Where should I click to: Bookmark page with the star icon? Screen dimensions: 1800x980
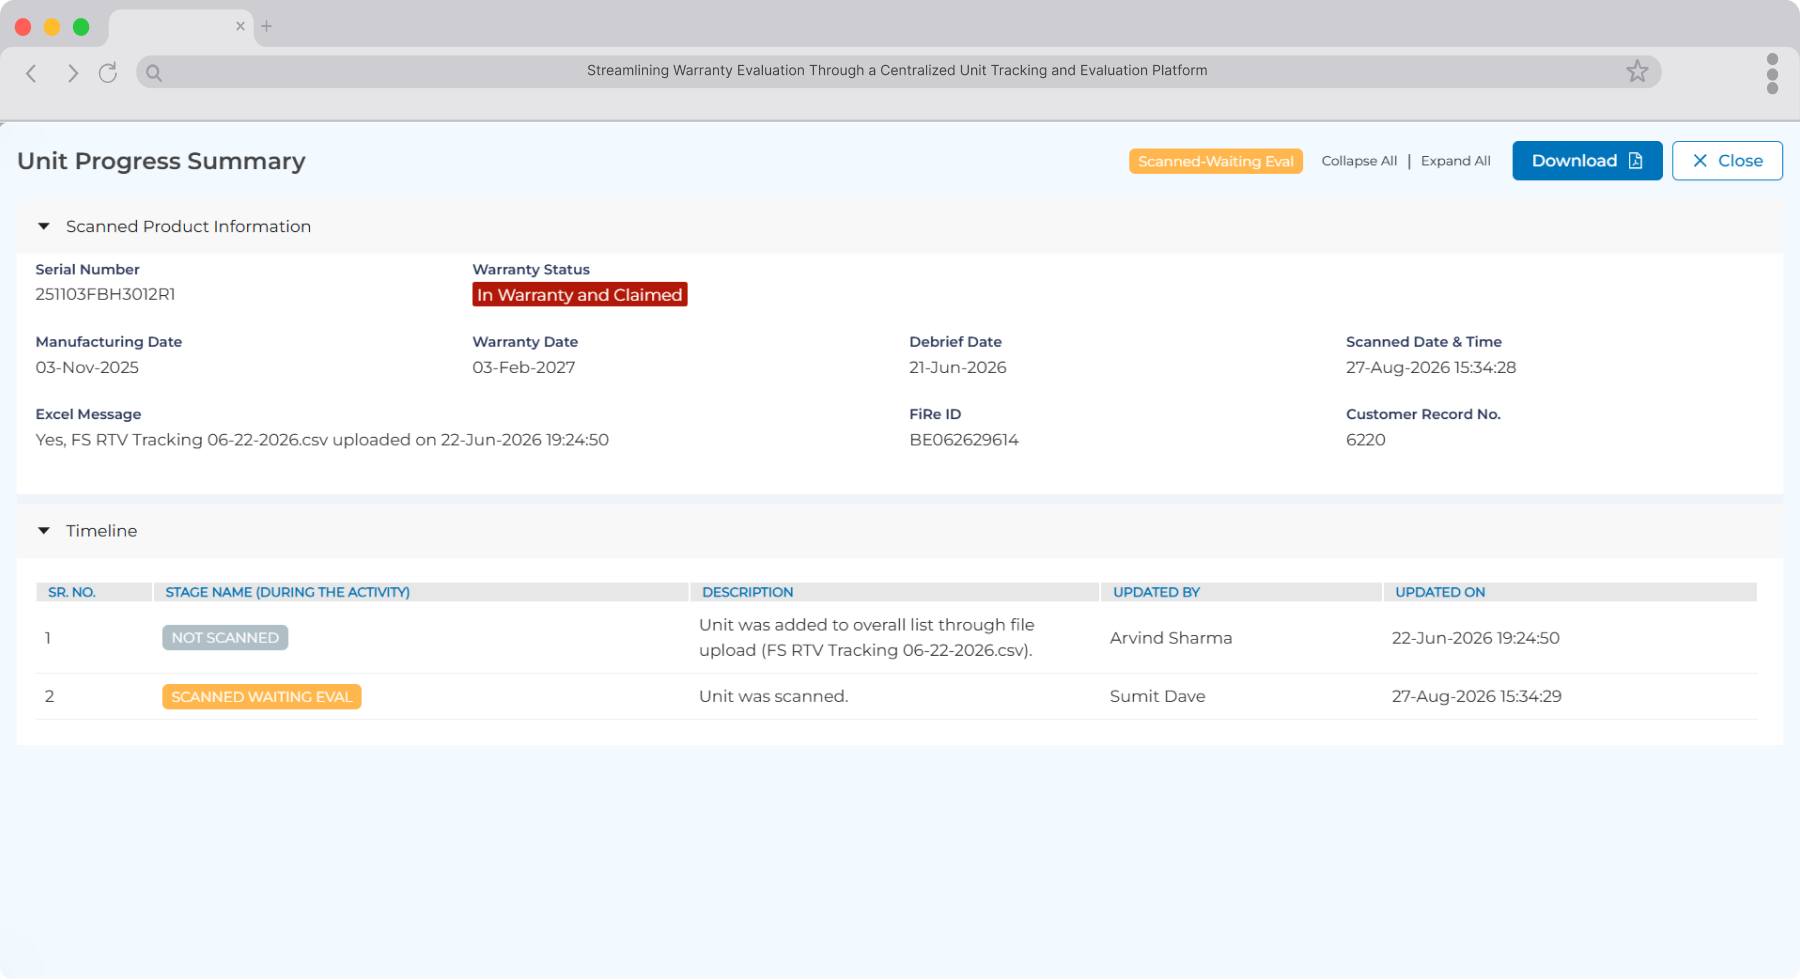(x=1637, y=71)
